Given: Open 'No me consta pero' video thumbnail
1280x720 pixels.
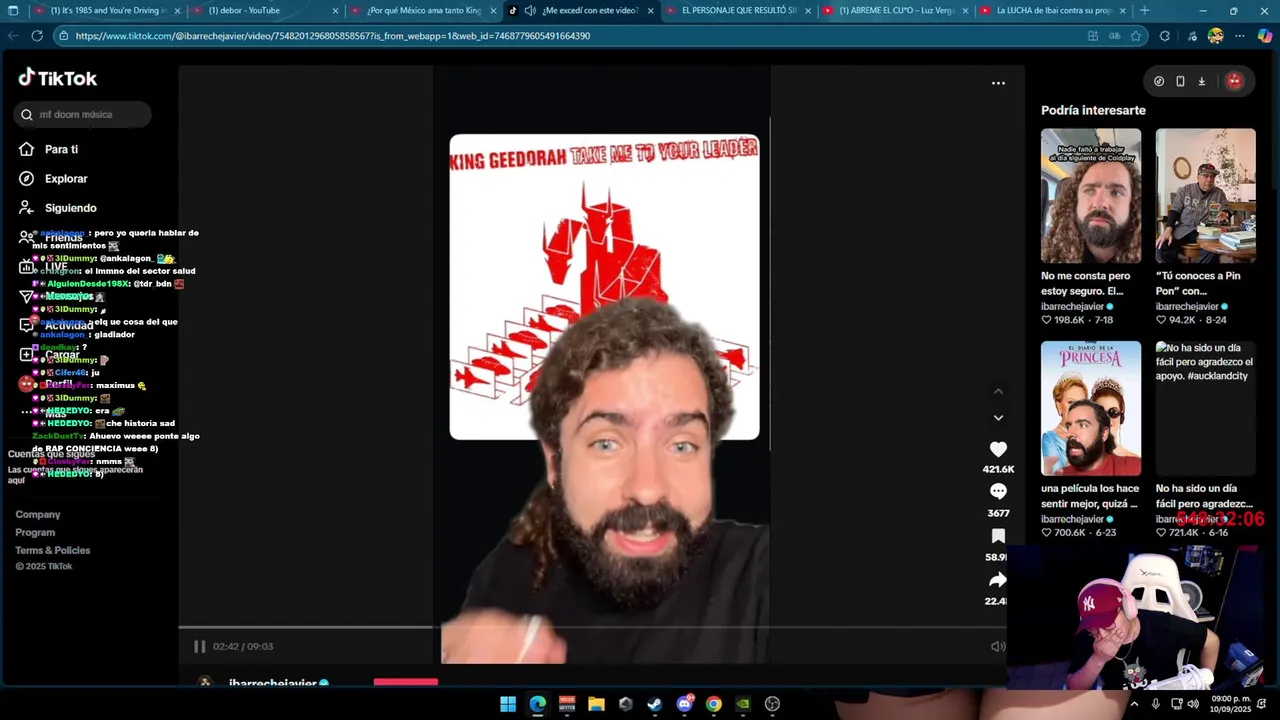Looking at the screenshot, I should point(1090,196).
